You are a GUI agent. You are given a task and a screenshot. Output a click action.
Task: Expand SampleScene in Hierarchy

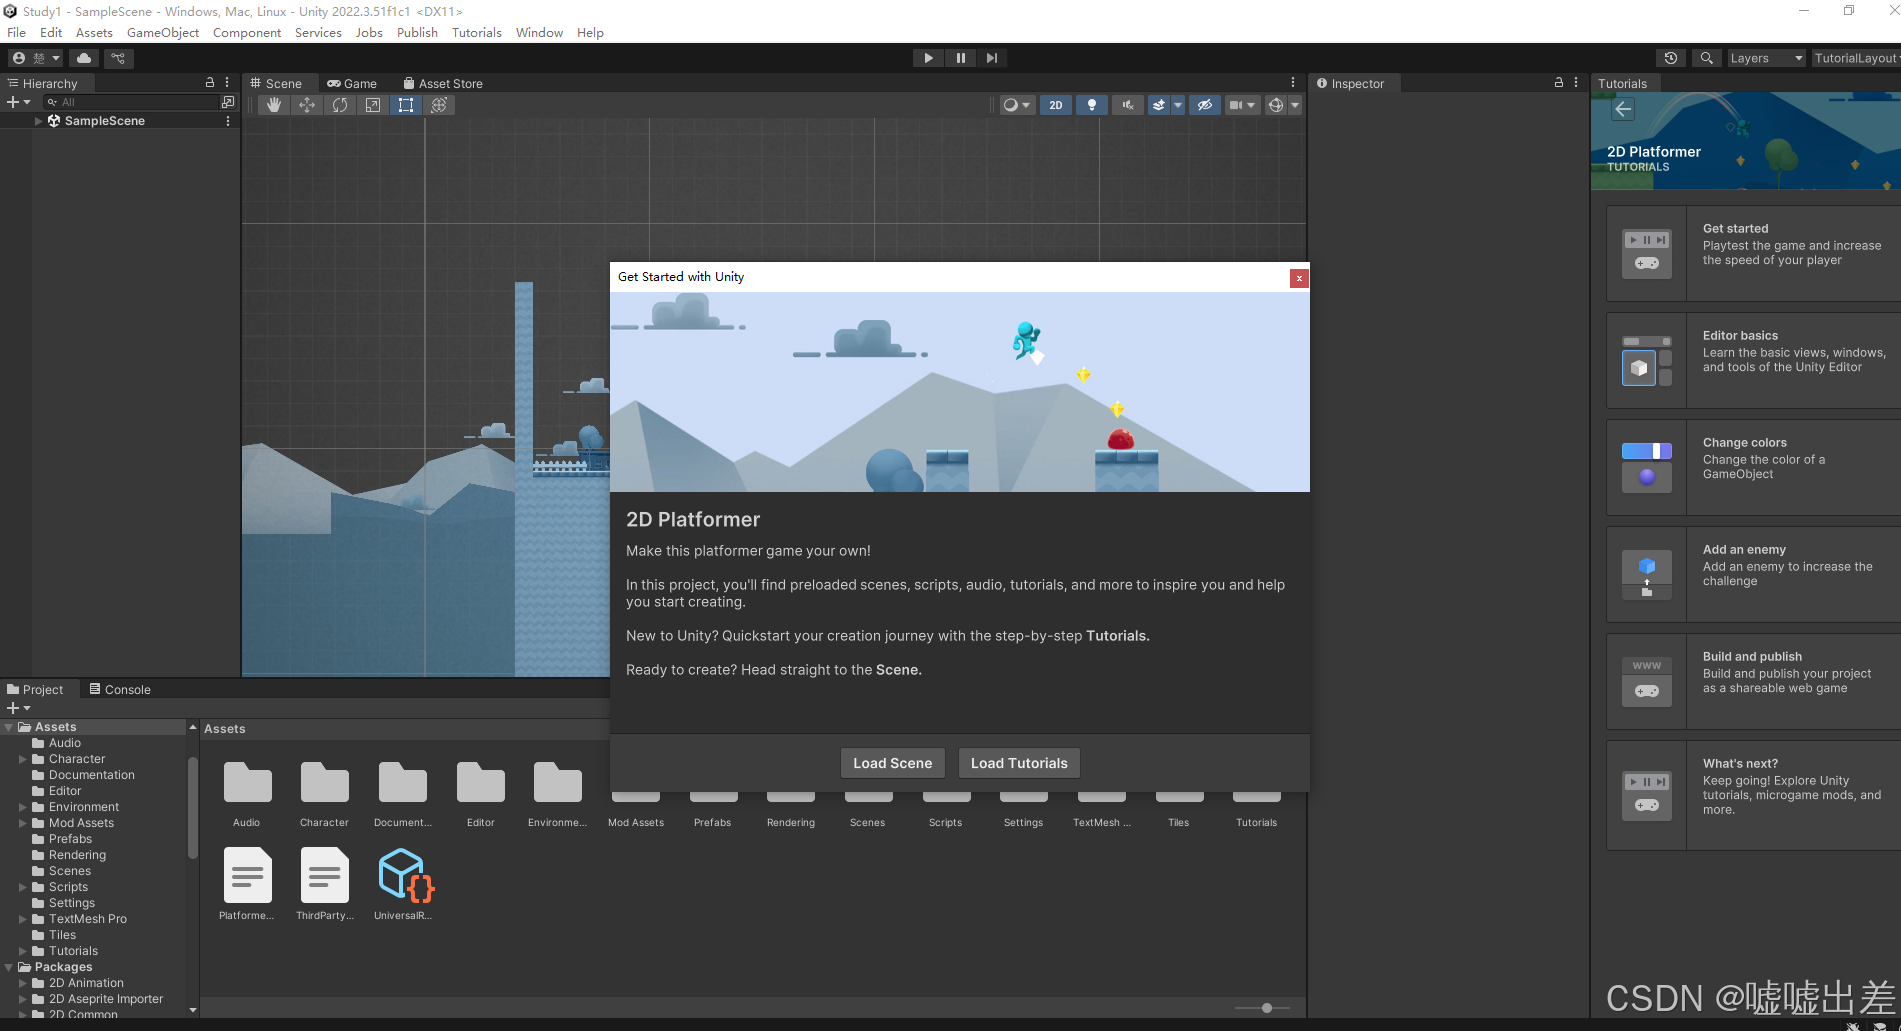click(39, 121)
